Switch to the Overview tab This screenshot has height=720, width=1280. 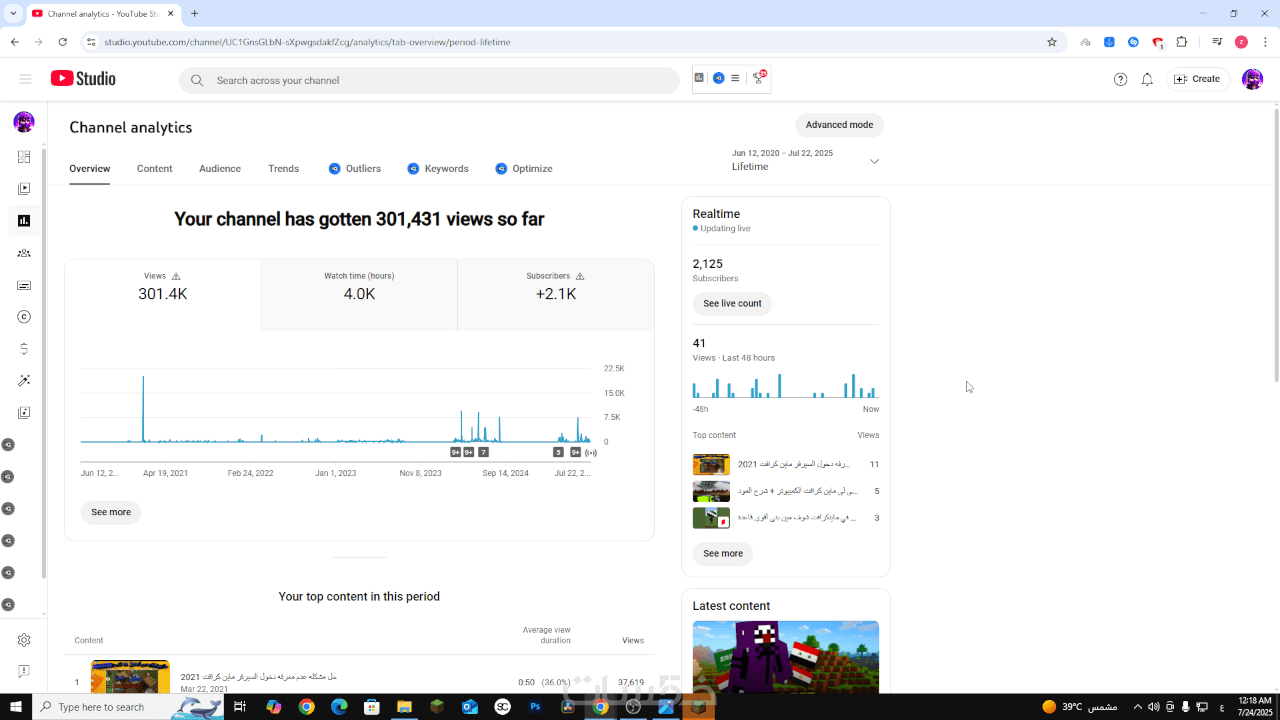pos(90,168)
